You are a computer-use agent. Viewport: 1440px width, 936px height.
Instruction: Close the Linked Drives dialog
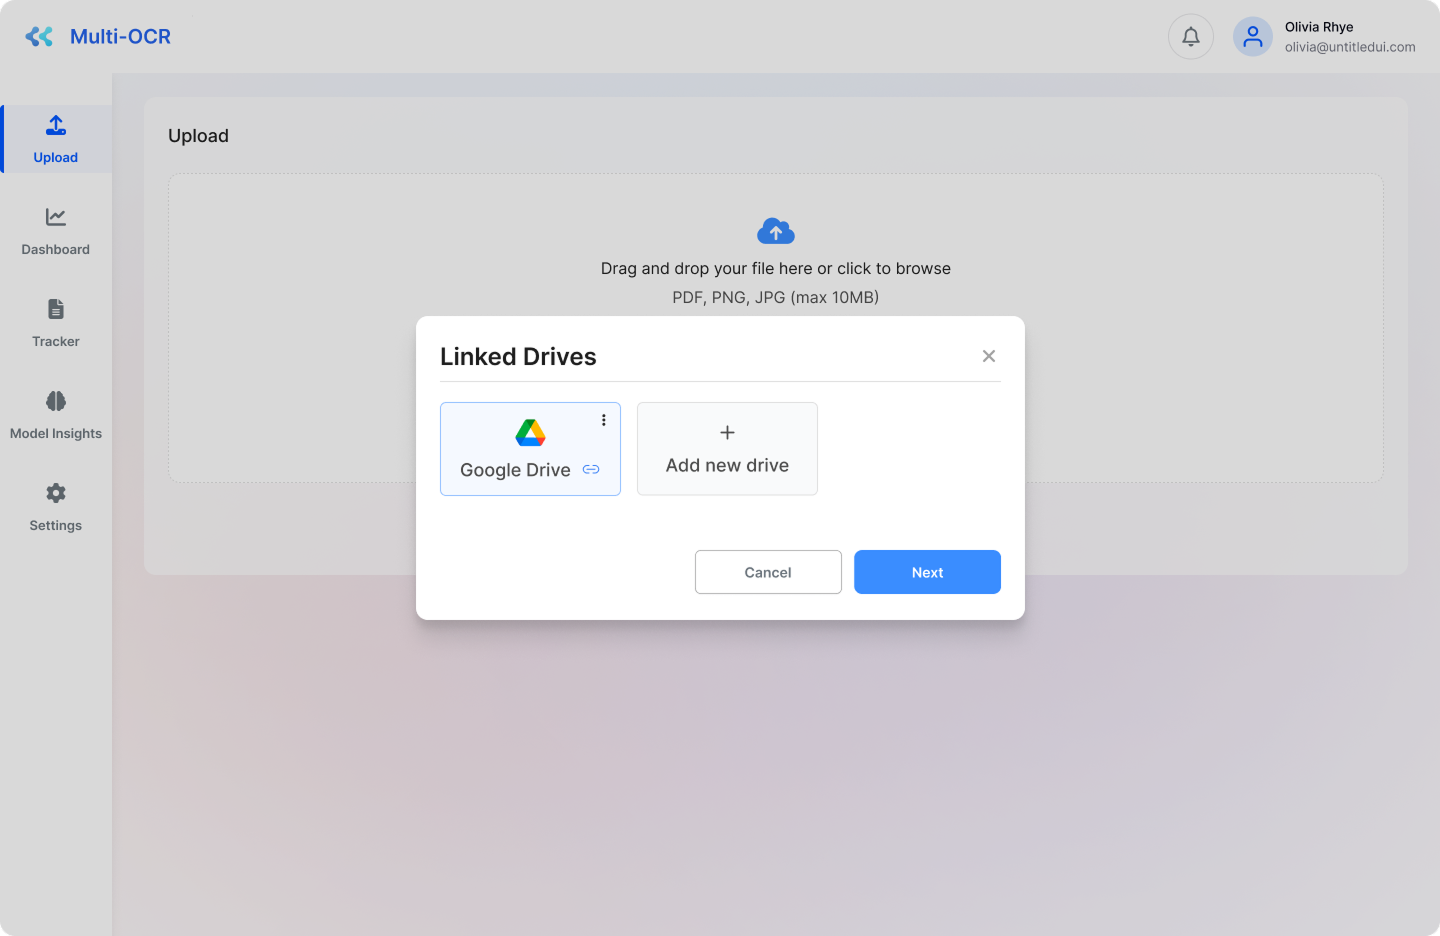[x=989, y=356]
